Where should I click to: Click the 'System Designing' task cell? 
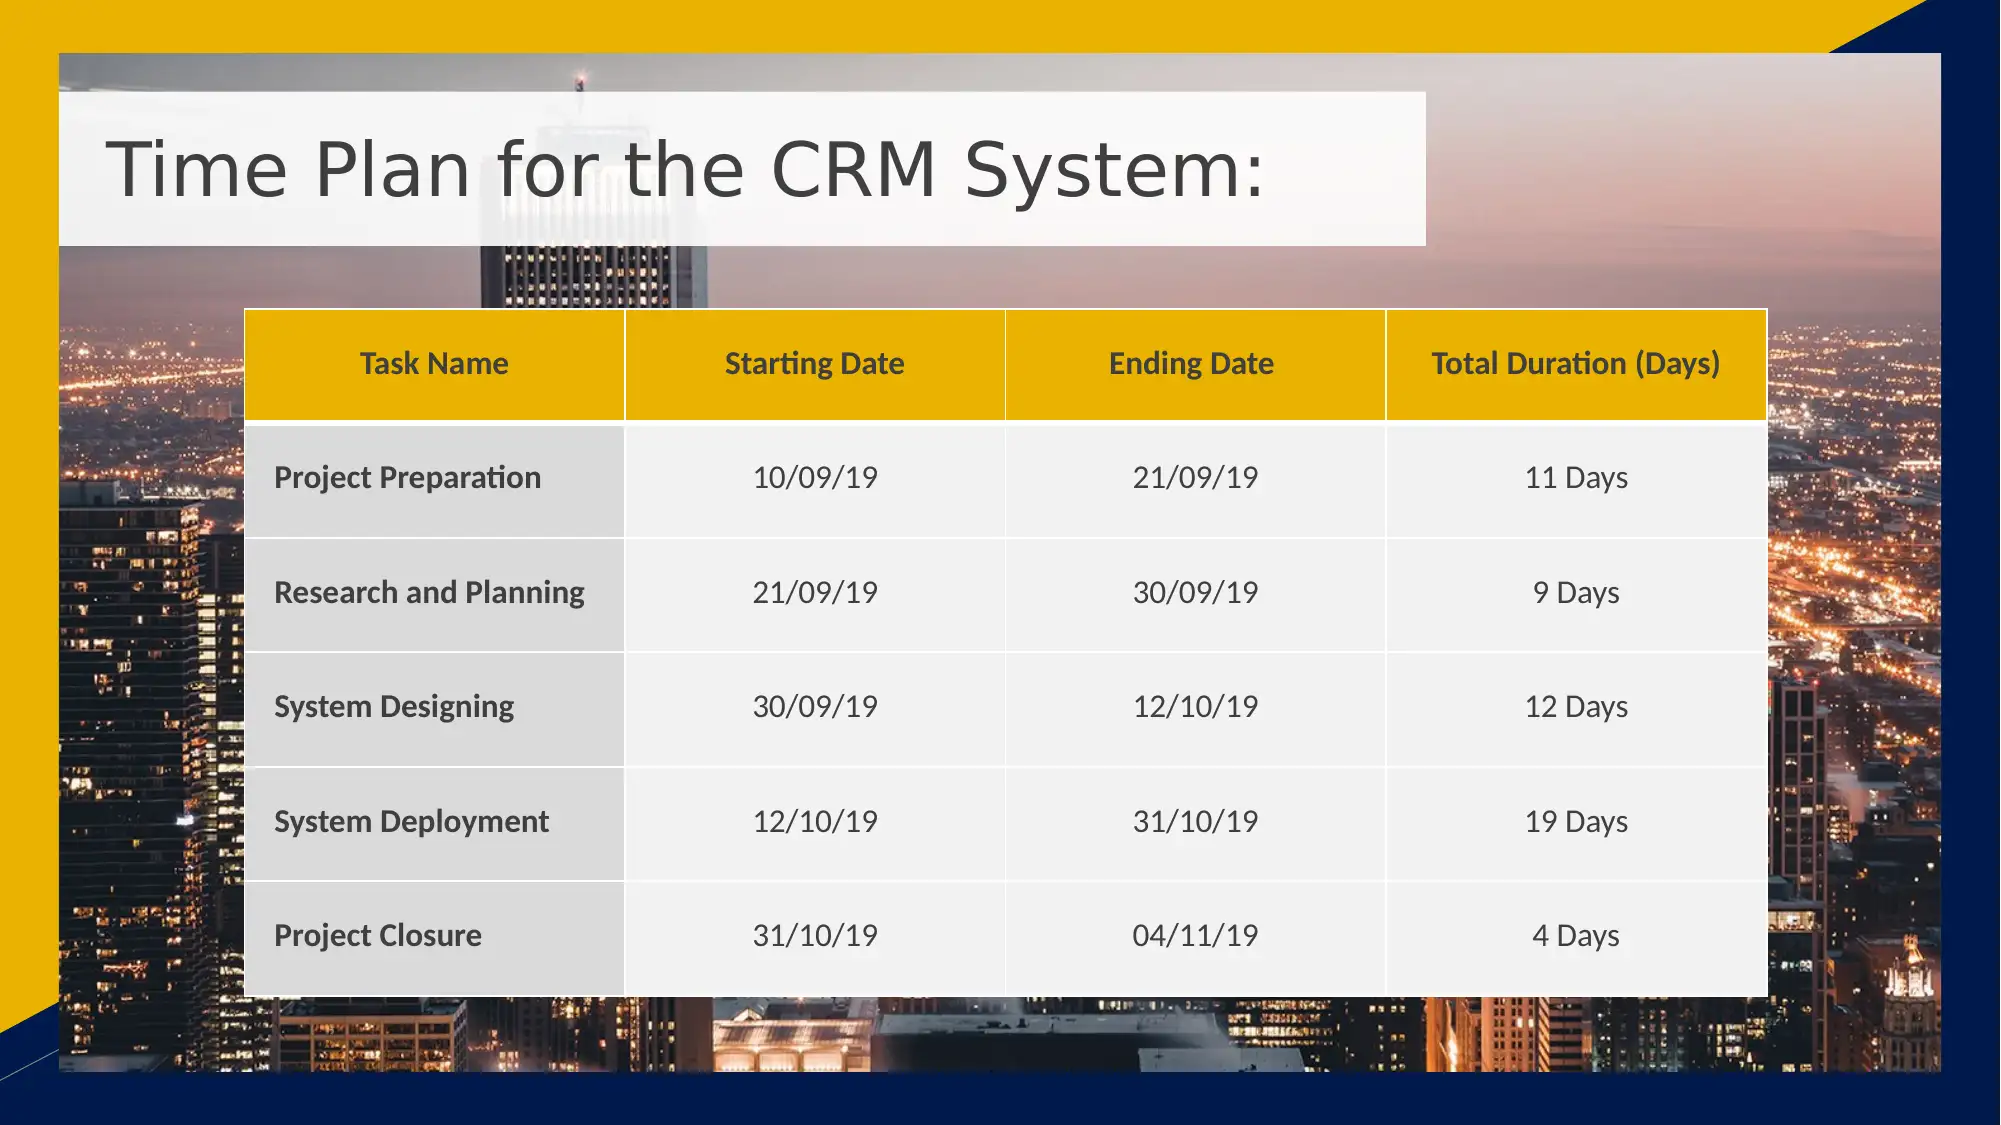(x=434, y=709)
